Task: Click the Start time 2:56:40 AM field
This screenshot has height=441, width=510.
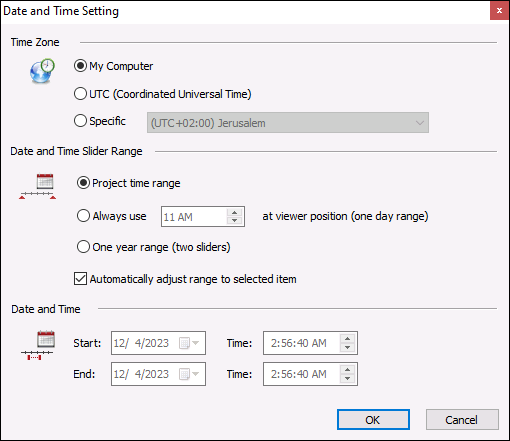Action: [x=310, y=343]
